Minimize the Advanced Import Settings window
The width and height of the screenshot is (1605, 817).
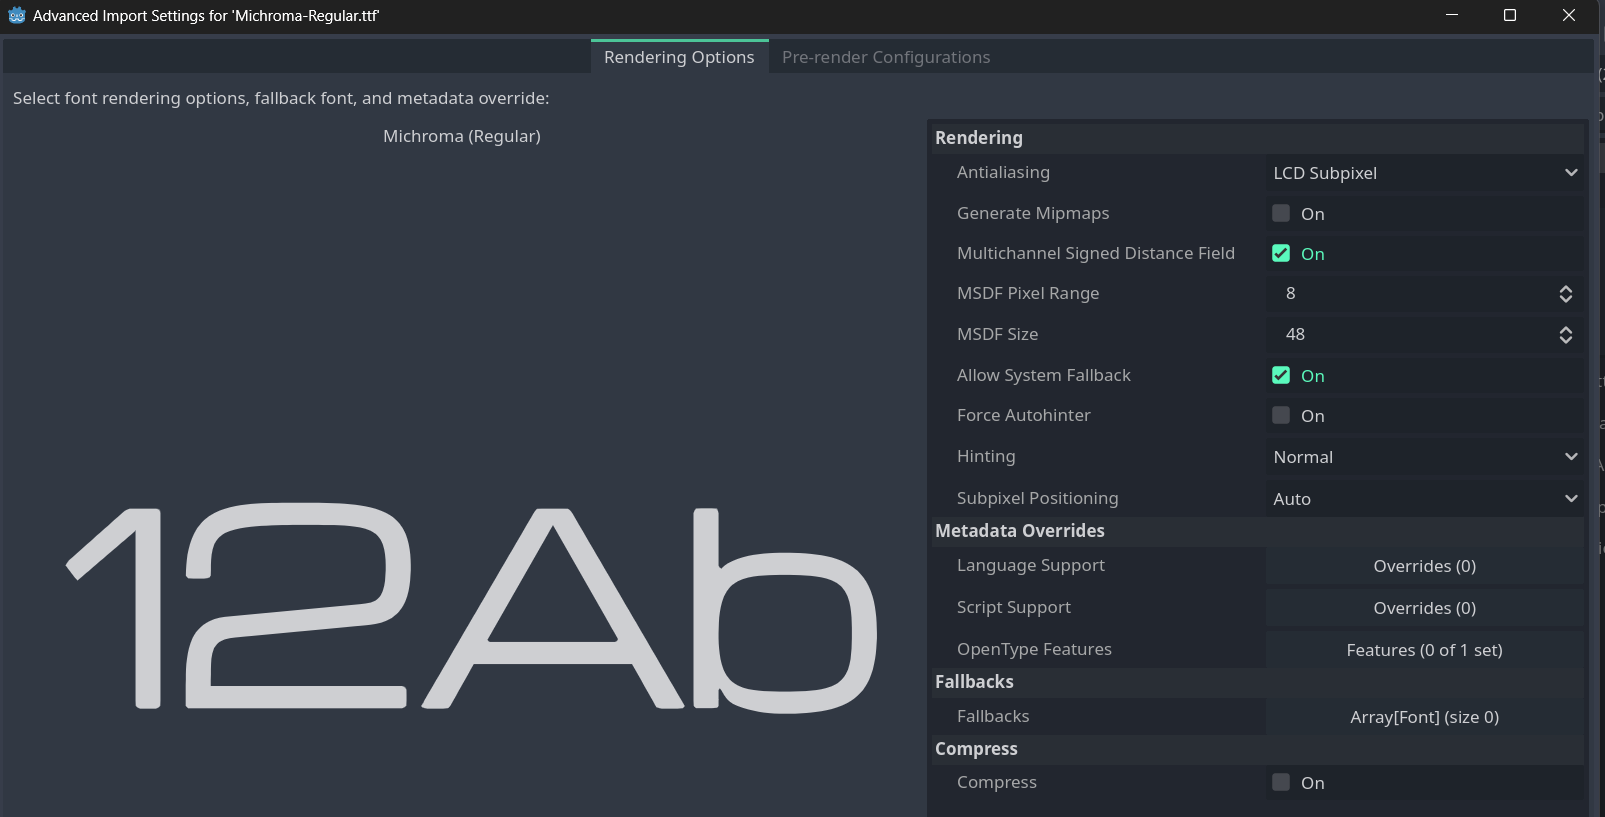[1452, 16]
